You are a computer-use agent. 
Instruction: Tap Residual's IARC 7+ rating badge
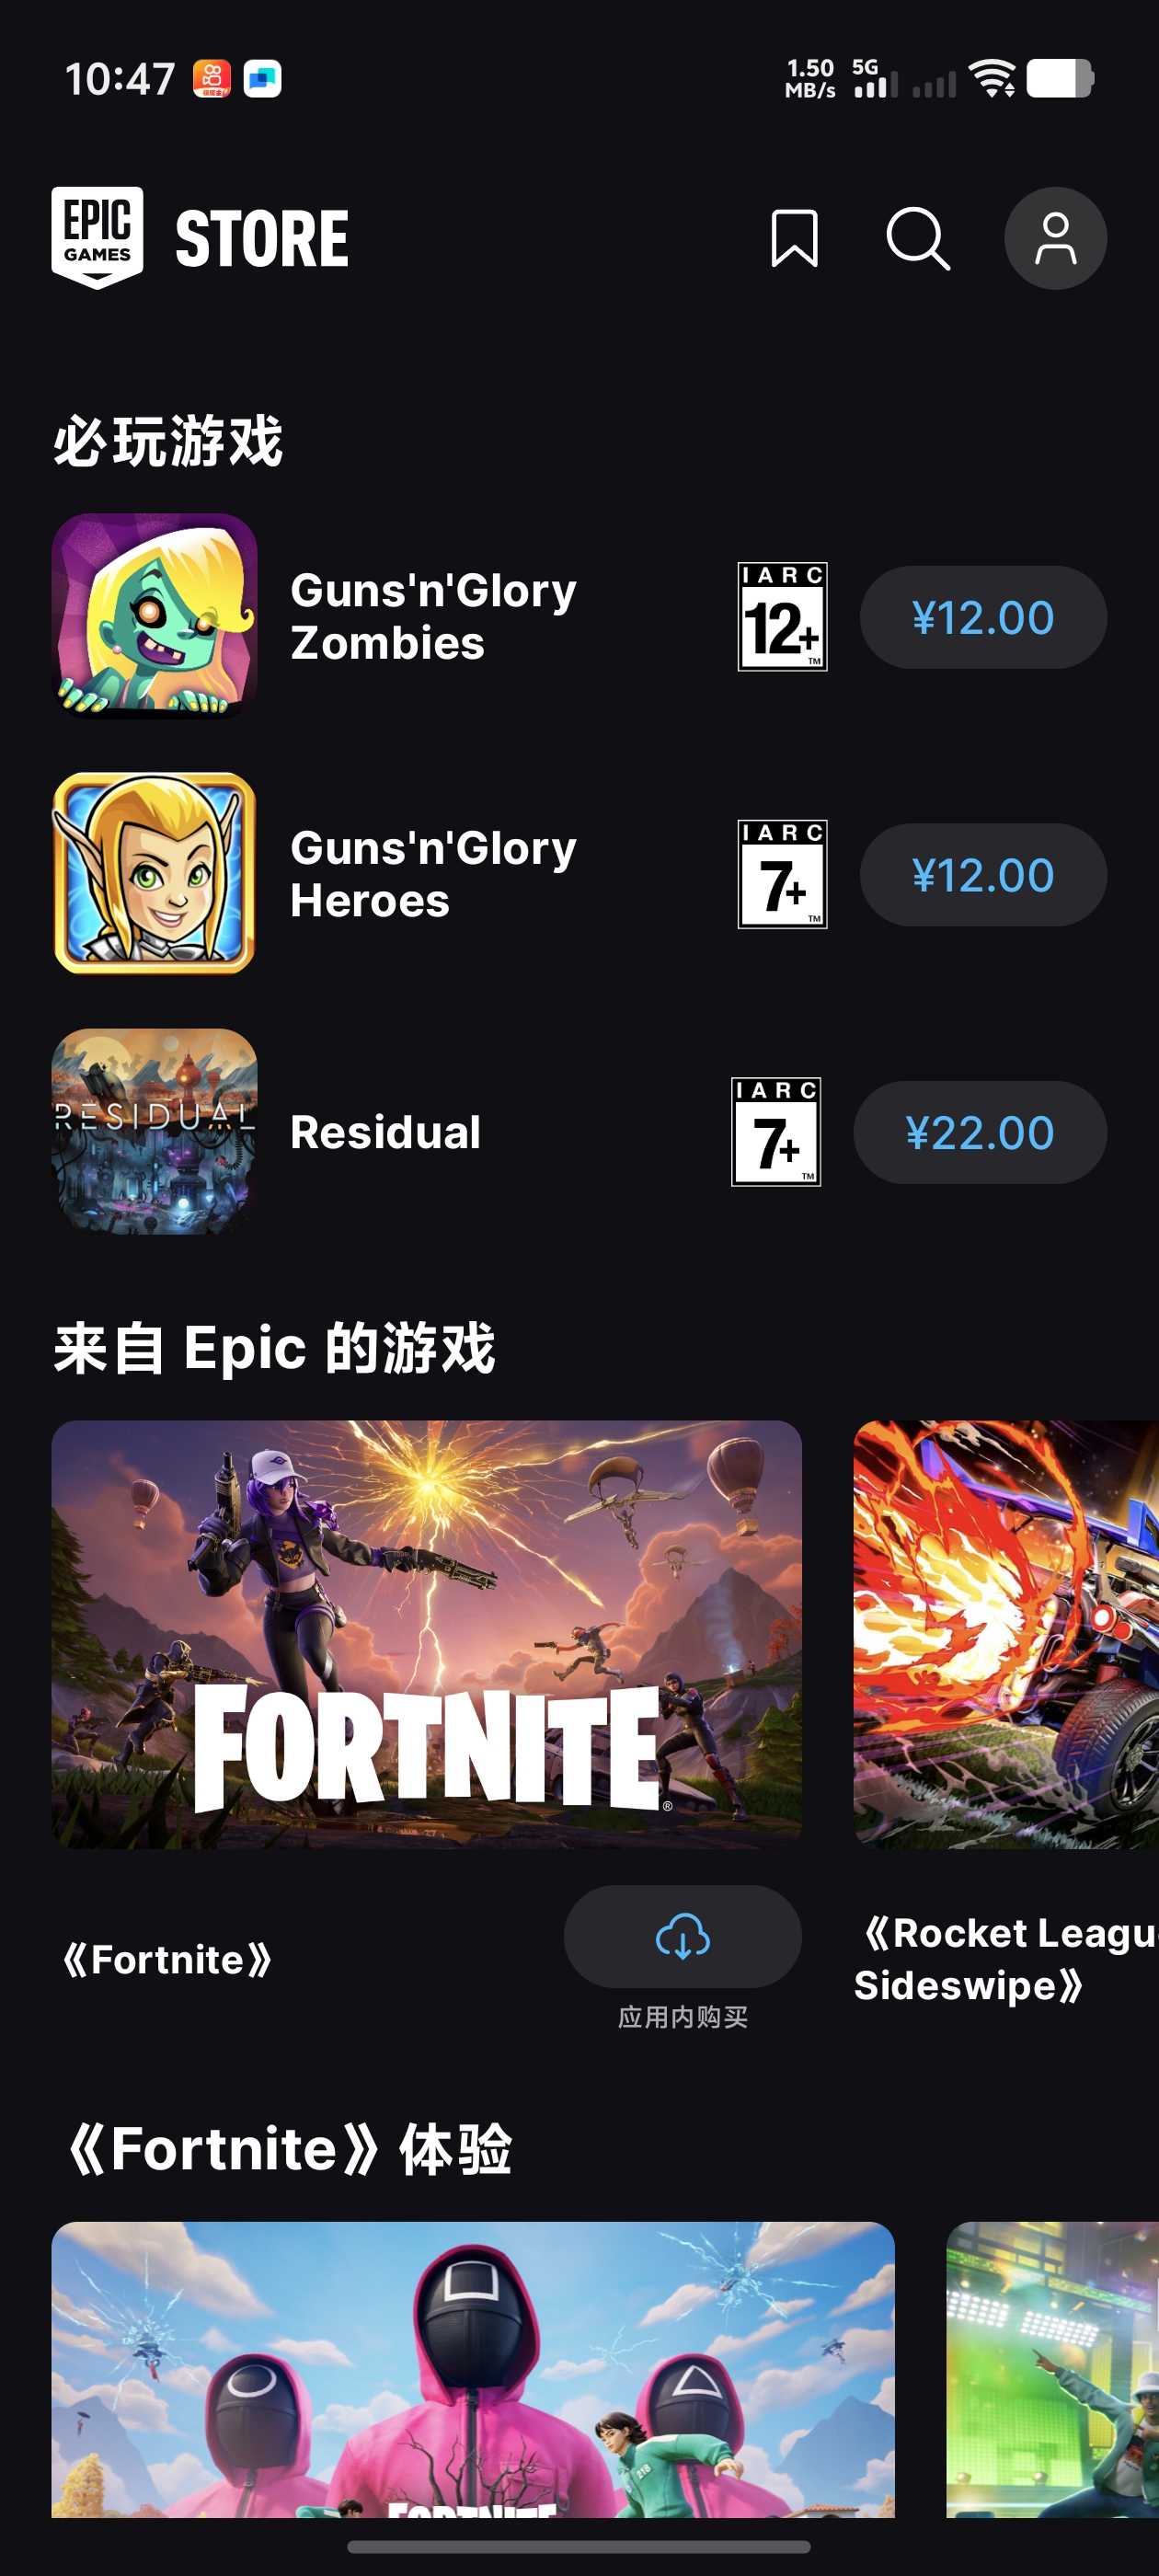coord(776,1132)
